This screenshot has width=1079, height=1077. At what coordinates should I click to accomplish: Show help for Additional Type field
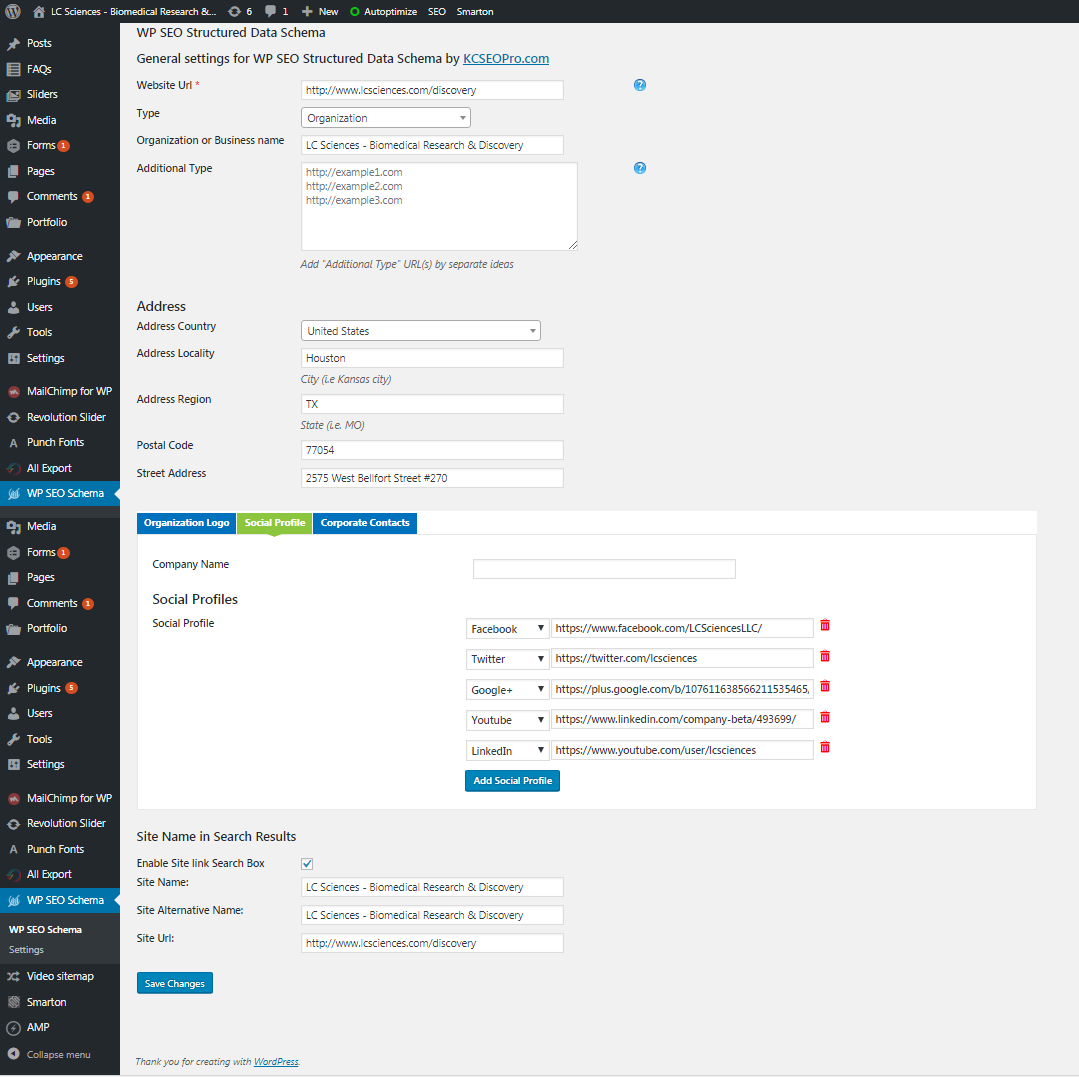pyautogui.click(x=640, y=168)
